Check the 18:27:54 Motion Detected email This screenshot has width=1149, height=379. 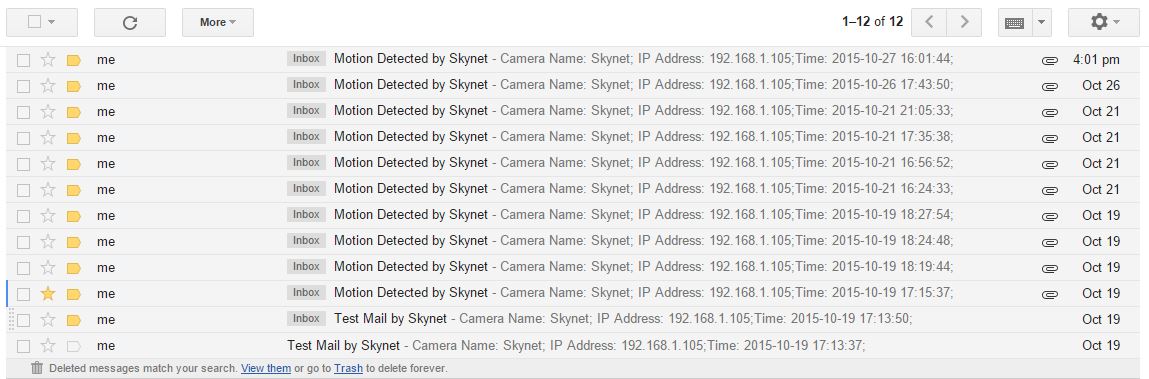coord(23,216)
